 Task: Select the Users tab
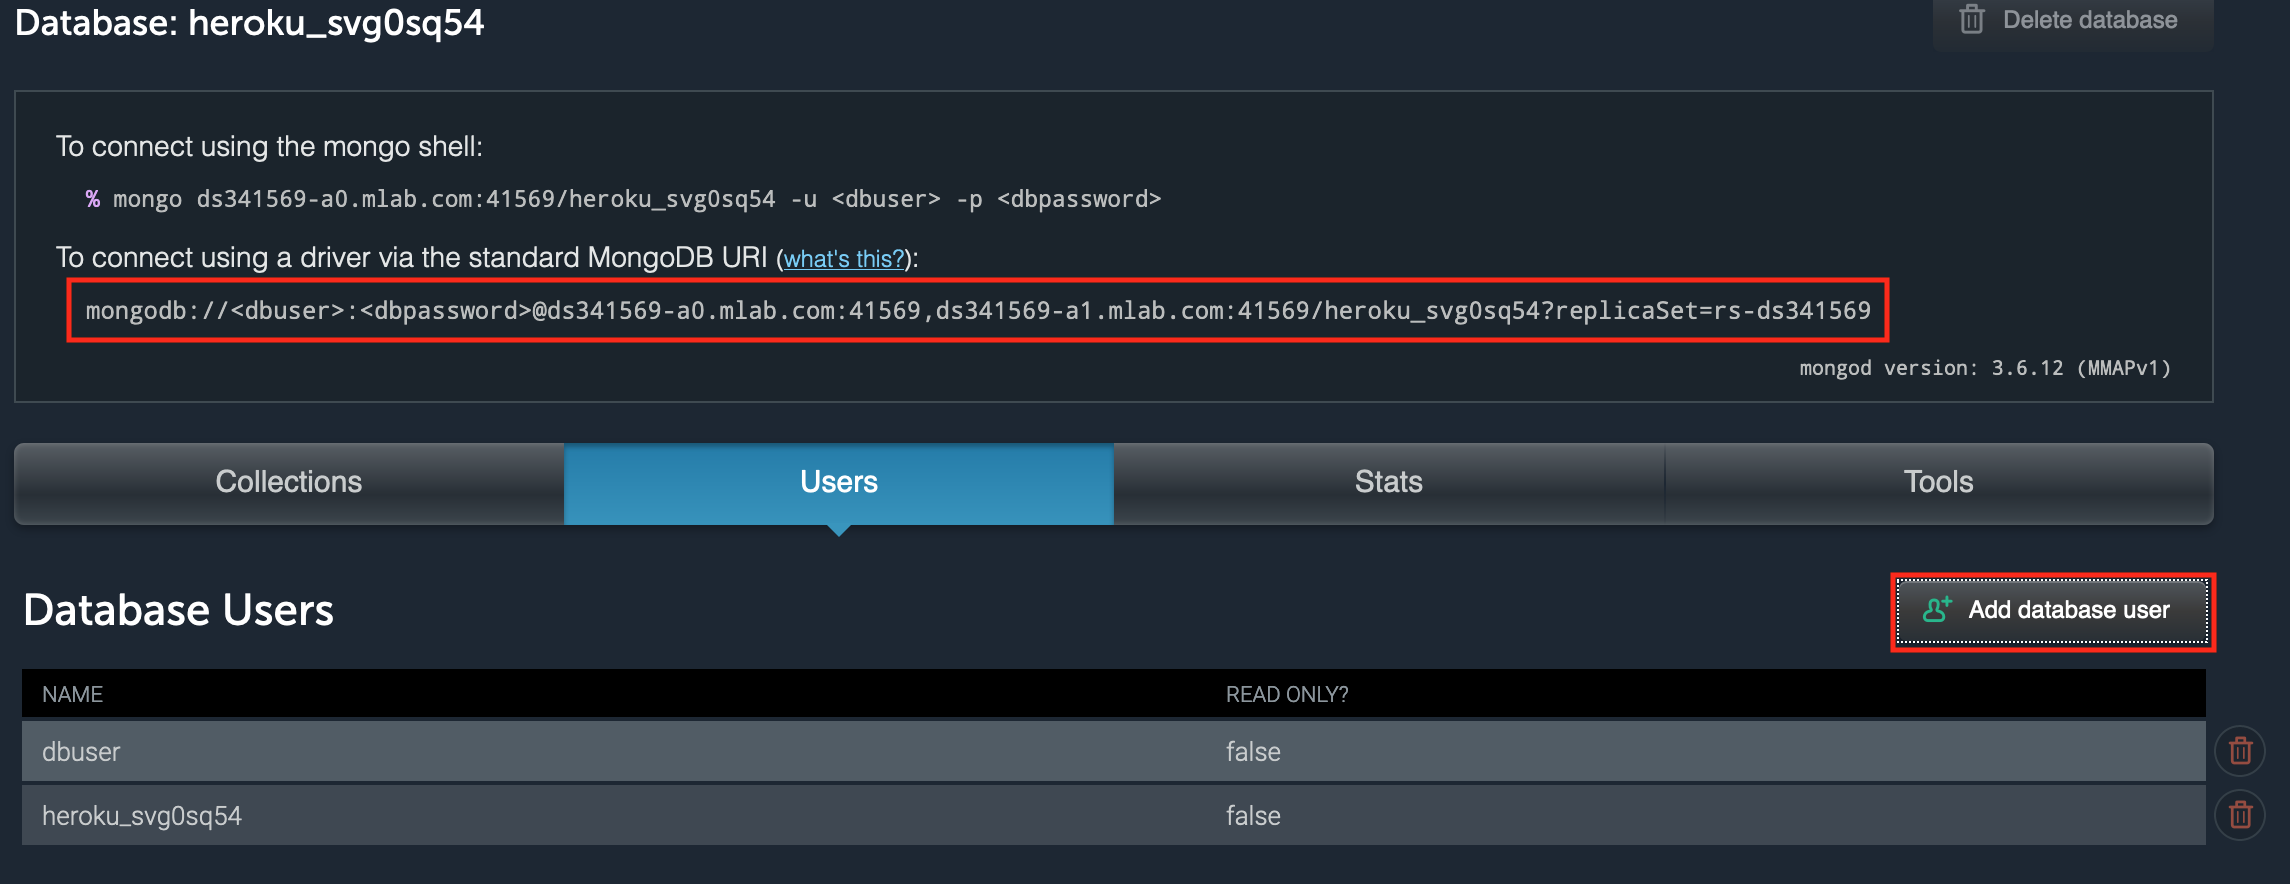pyautogui.click(x=839, y=483)
